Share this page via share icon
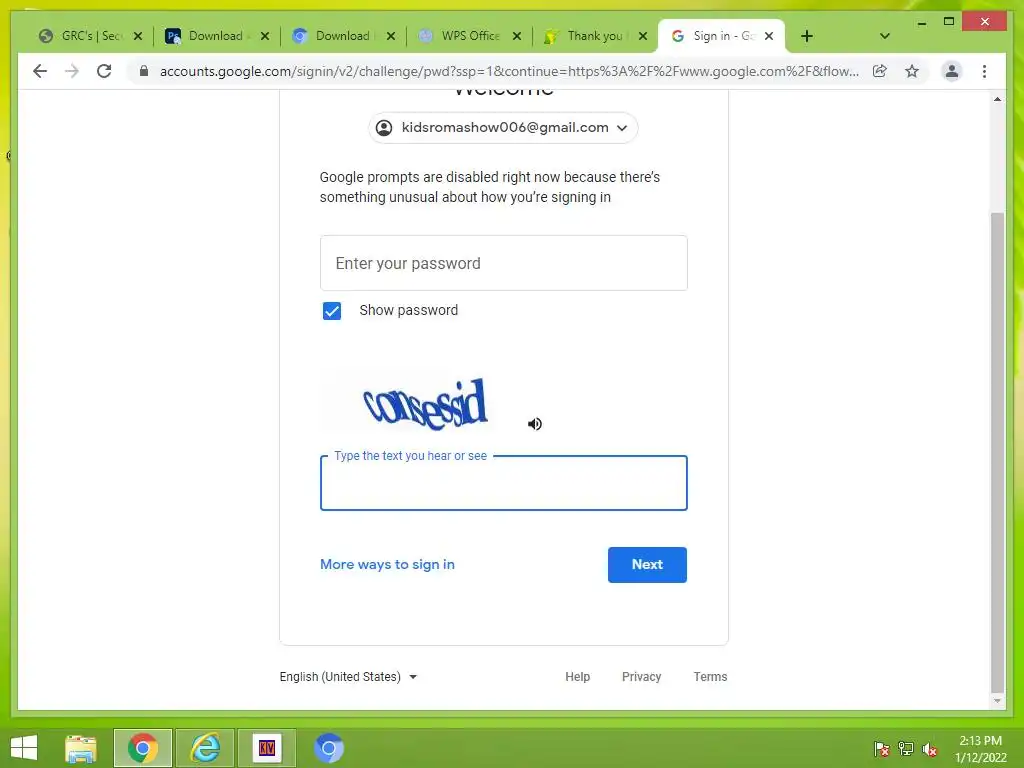Screen dimensions: 1024x768 click(x=880, y=71)
